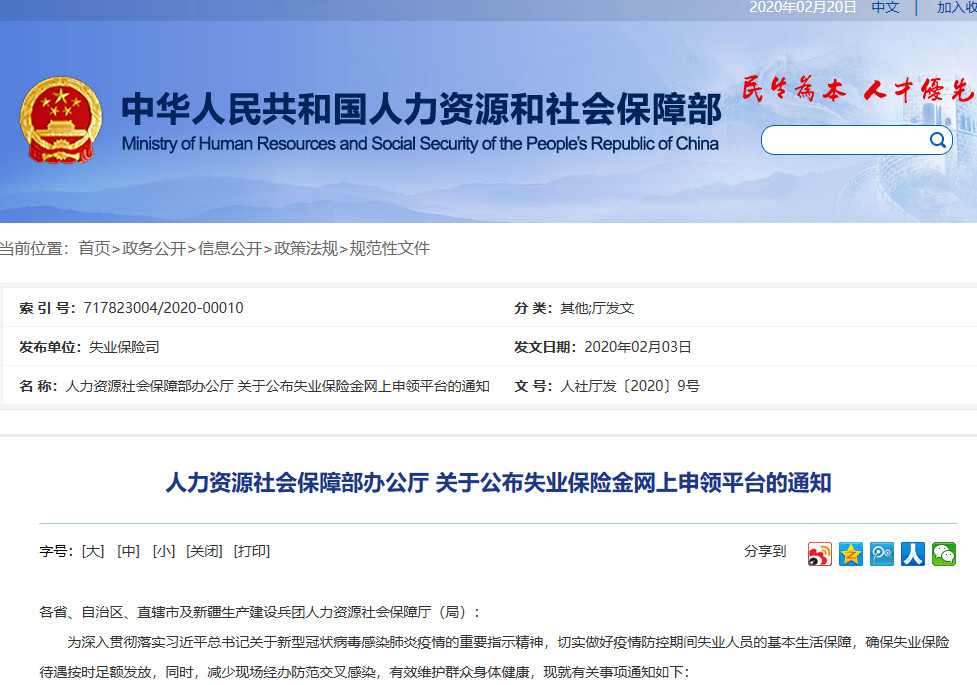This screenshot has height=685, width=977.
Task: Set font size to 中 (medium)
Action: [x=128, y=551]
